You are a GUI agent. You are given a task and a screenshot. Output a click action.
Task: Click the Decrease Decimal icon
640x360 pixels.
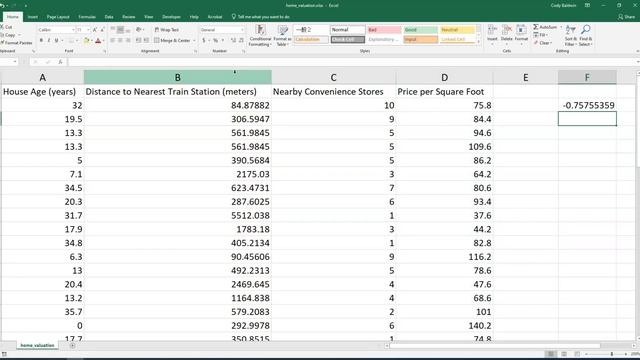click(241, 40)
